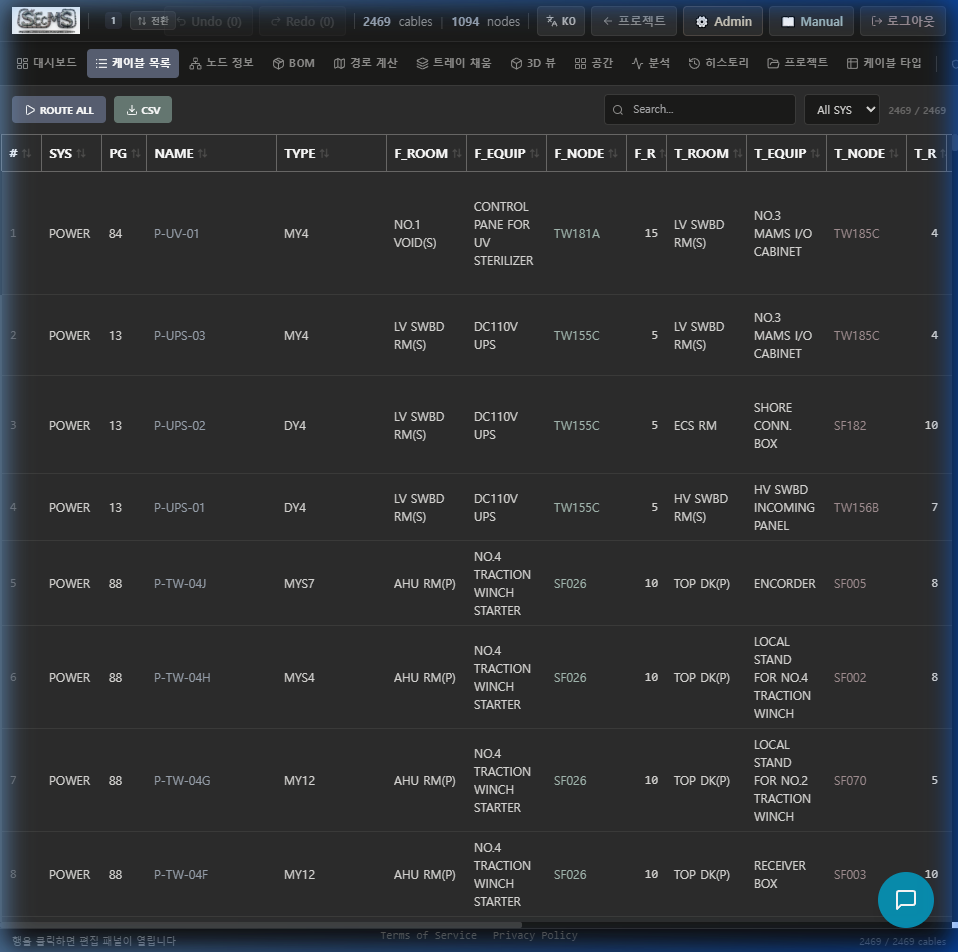Click F_NODE value TW181A
Viewport: 958px width, 952px height.
pyautogui.click(x=576, y=233)
